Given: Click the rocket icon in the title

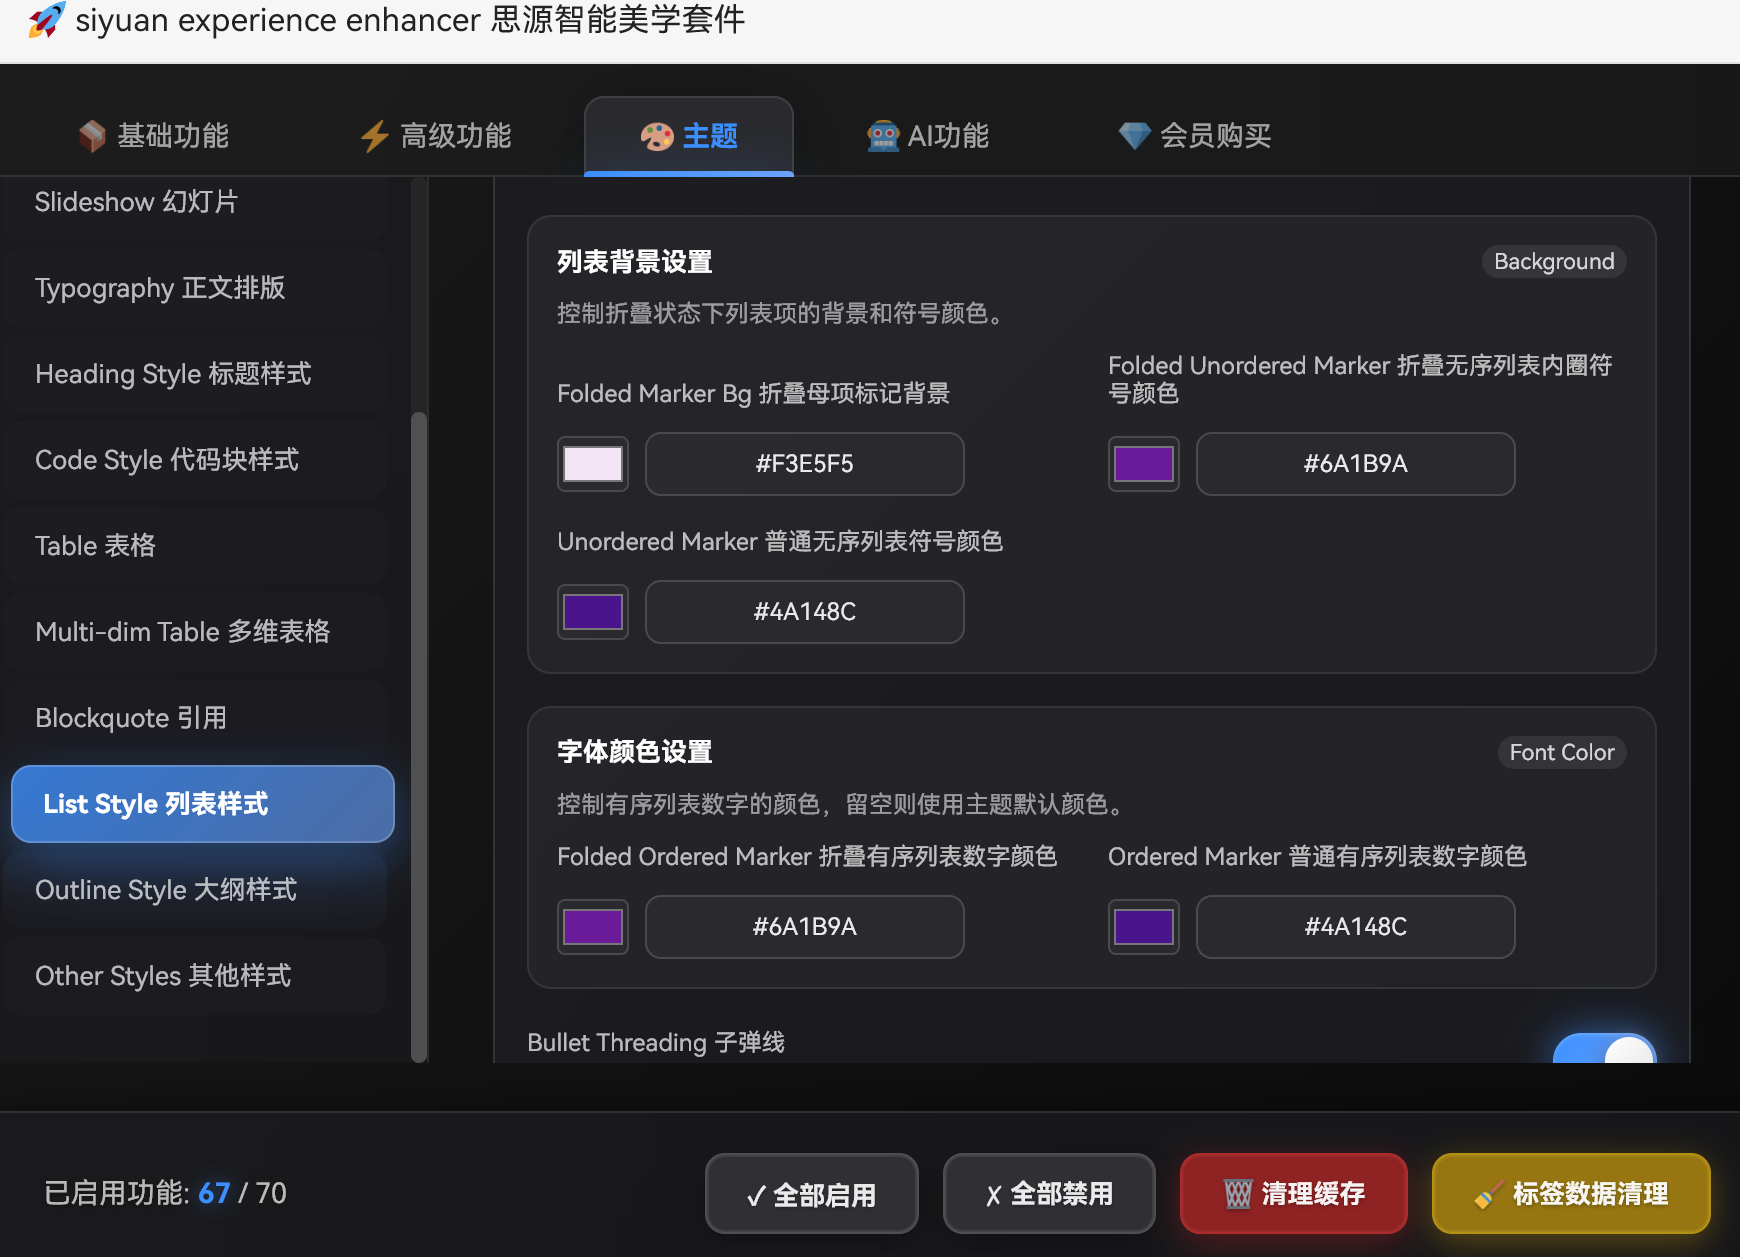Looking at the screenshot, I should point(46,20).
